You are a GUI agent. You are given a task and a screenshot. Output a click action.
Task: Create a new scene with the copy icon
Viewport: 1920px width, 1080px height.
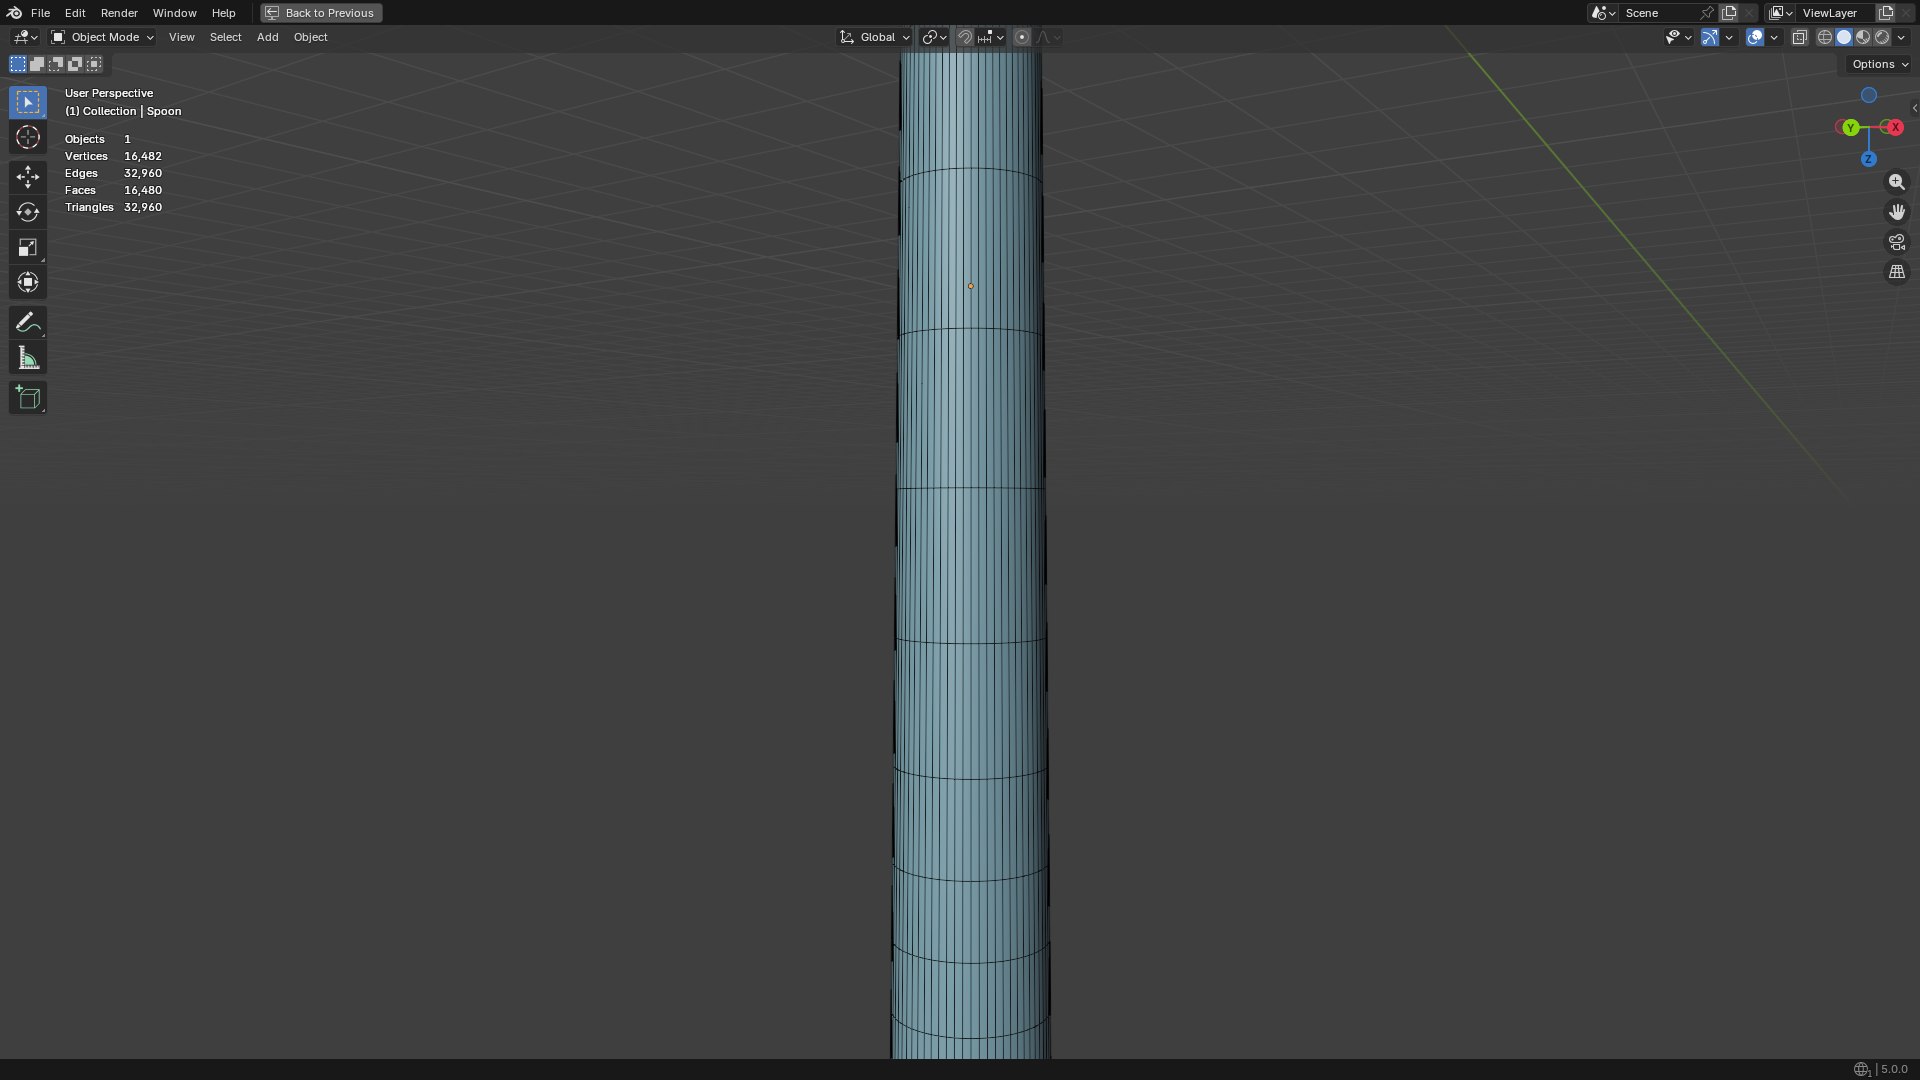[x=1729, y=13]
